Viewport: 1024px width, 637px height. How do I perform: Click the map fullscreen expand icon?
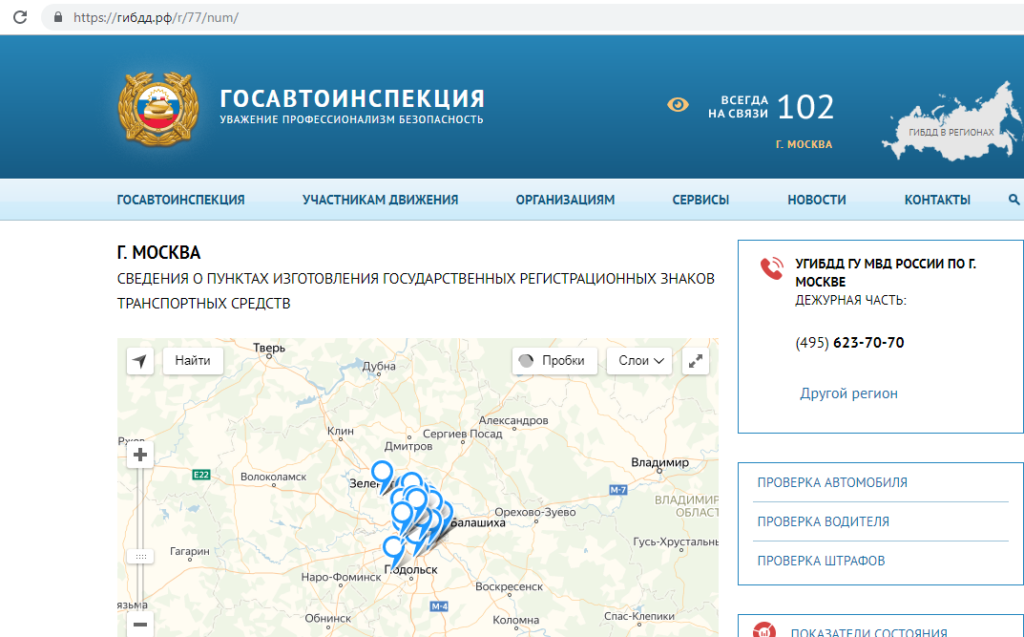click(x=696, y=361)
